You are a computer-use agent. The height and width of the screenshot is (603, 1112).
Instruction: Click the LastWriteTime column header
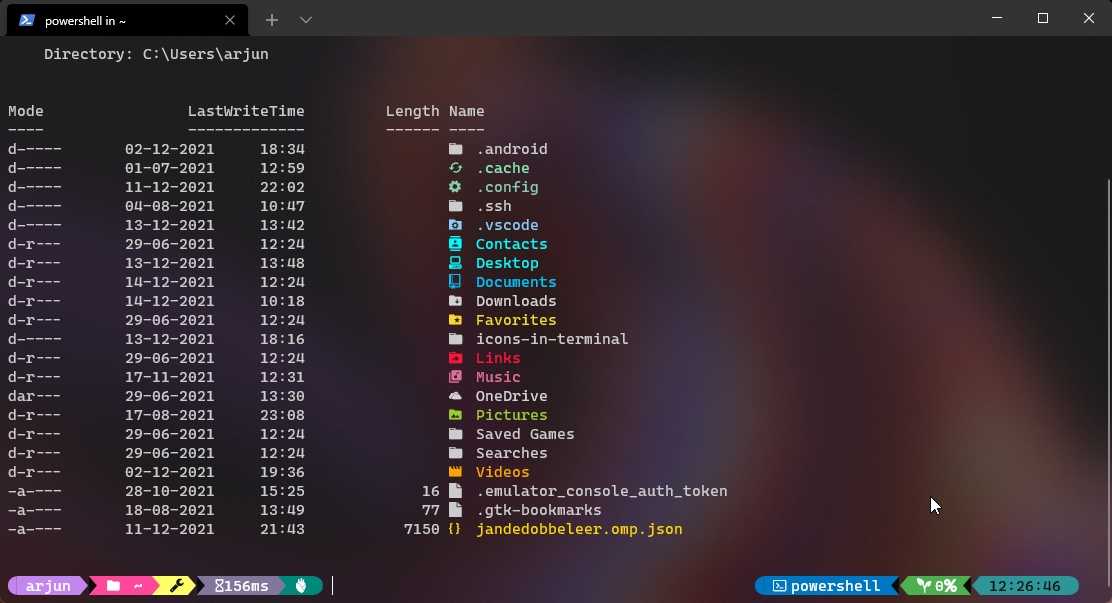click(246, 111)
